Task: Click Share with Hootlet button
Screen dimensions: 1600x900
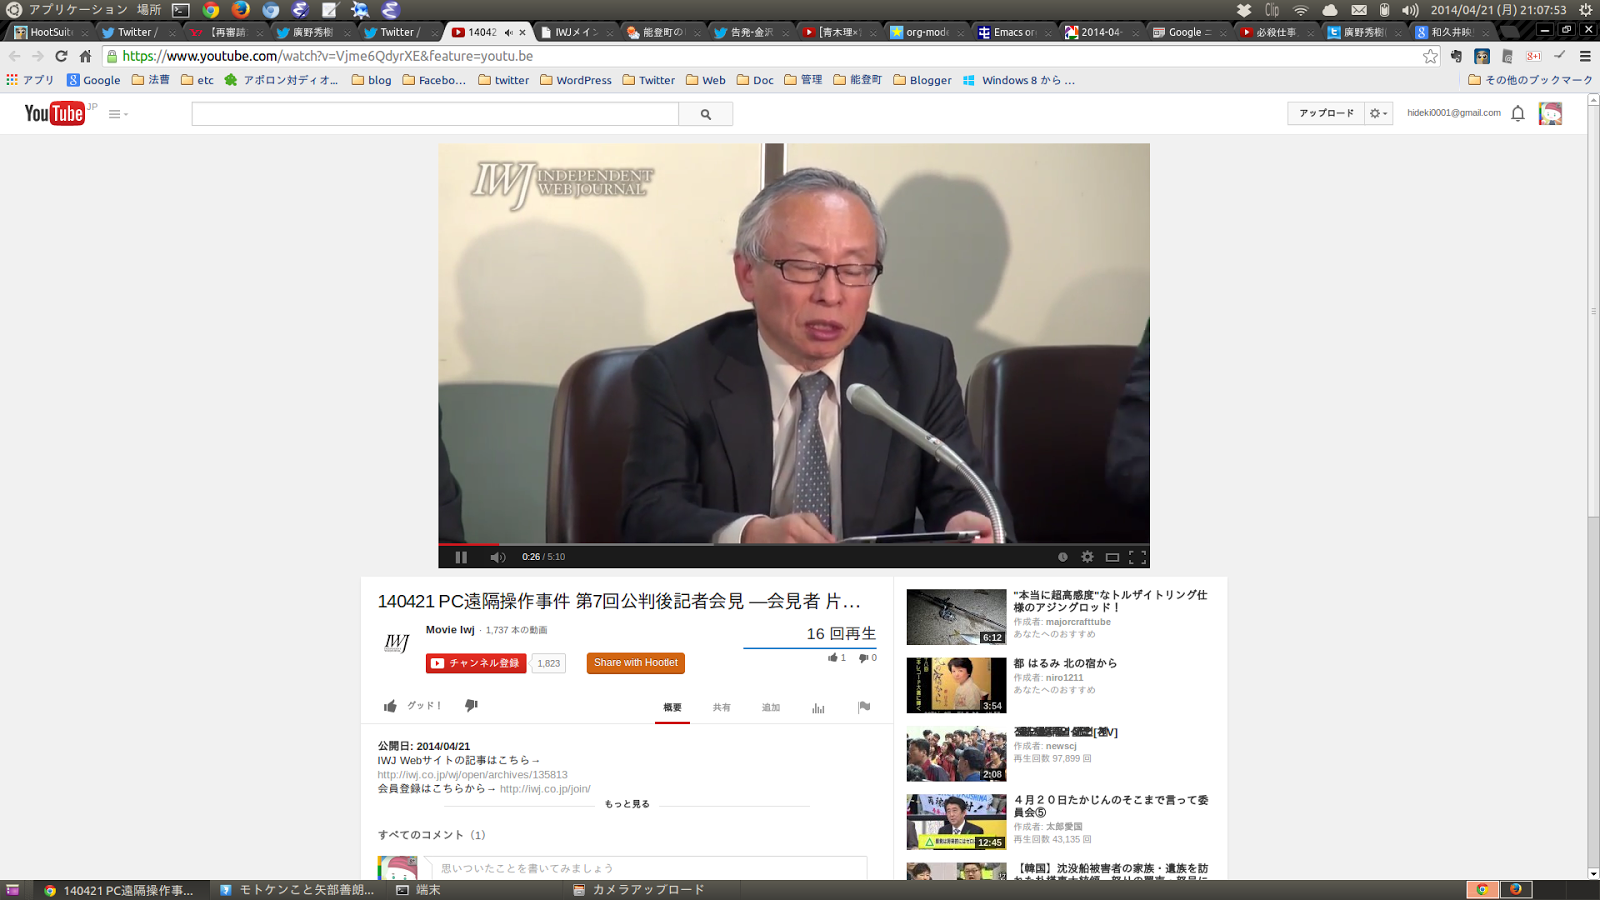Action: [636, 663]
